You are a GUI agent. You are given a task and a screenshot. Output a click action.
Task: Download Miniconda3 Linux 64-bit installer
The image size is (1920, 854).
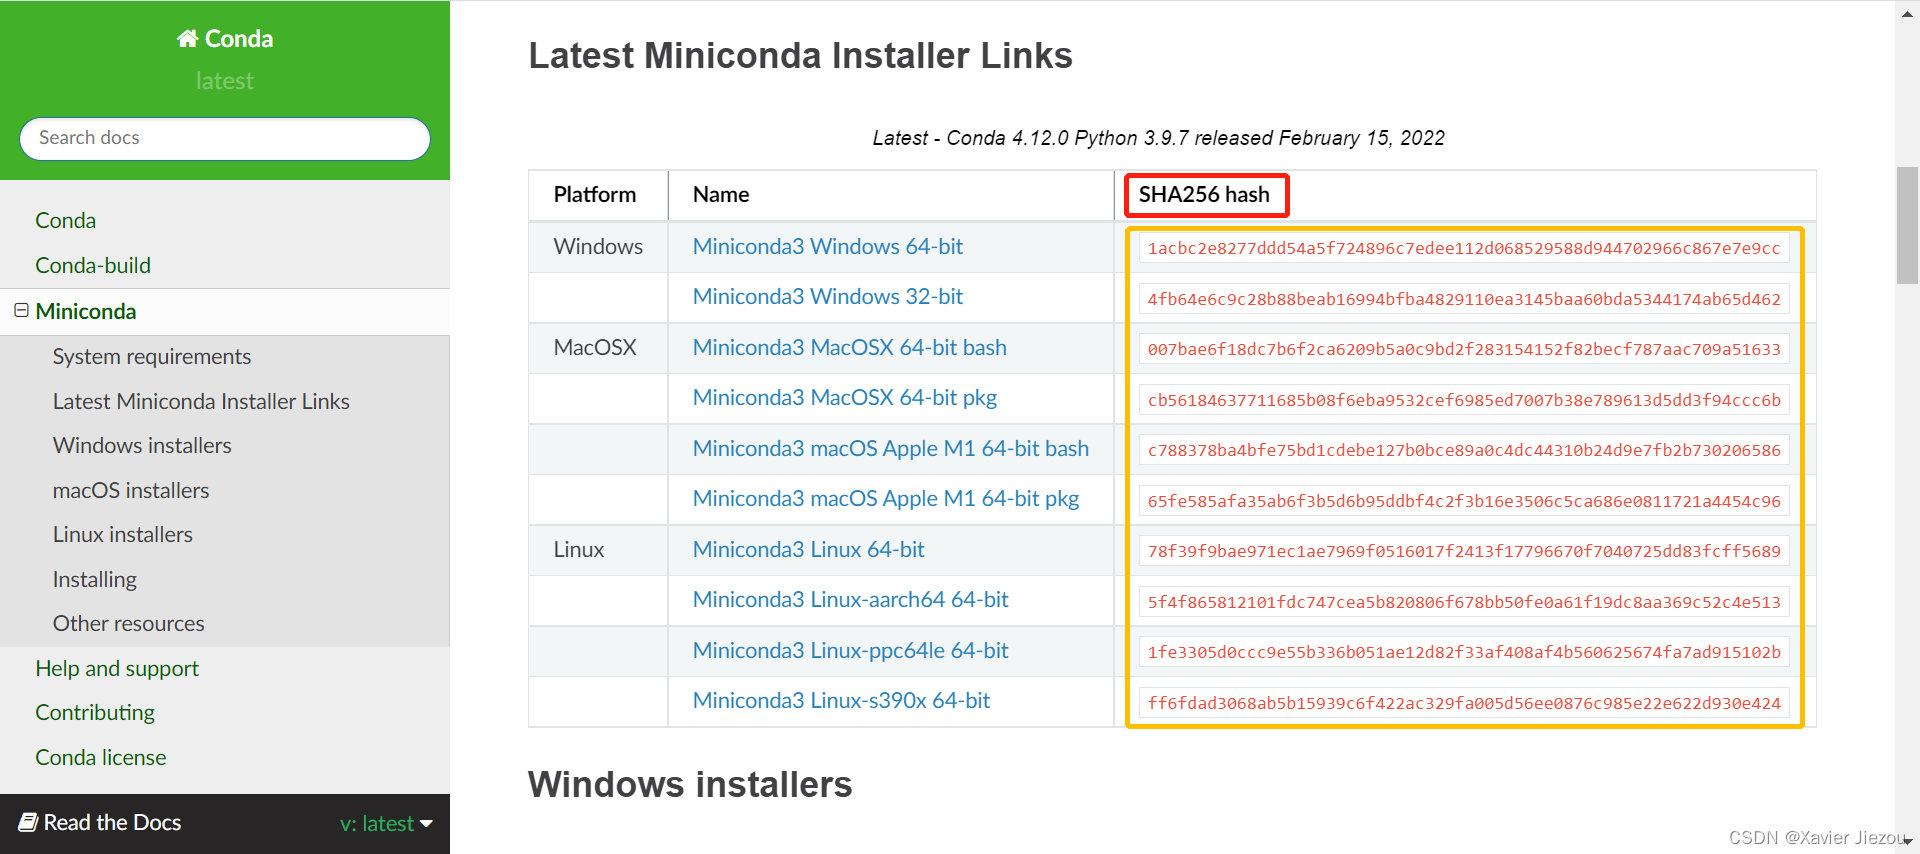tap(809, 549)
